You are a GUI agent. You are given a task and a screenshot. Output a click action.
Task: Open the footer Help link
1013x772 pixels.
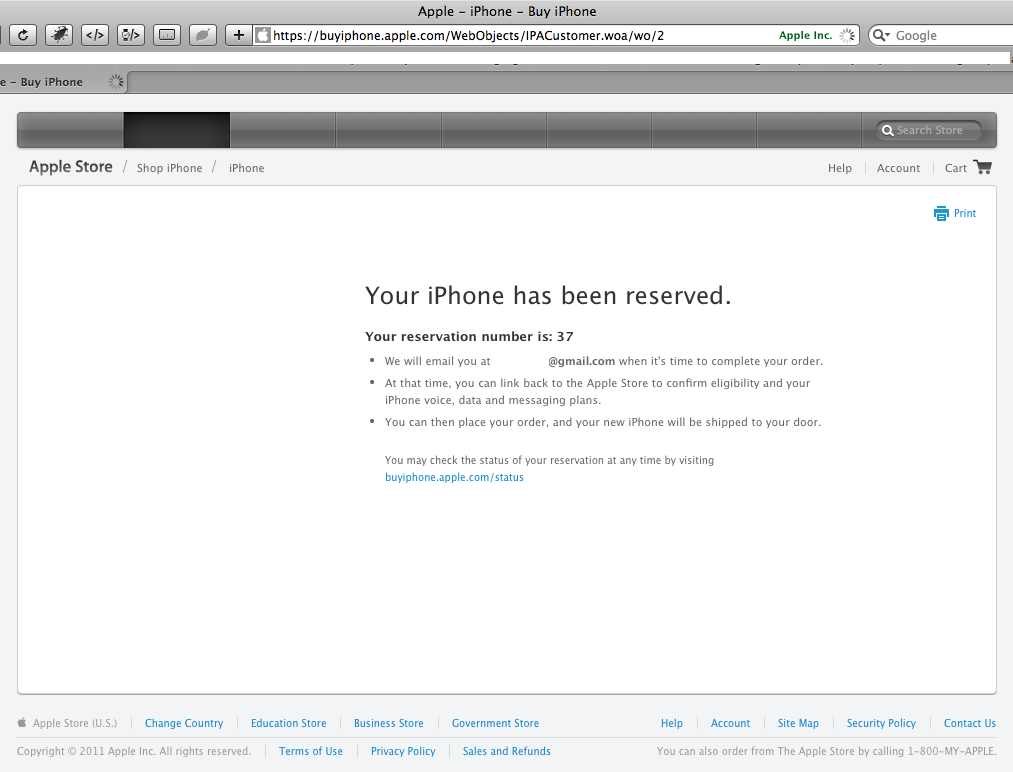[x=671, y=723]
